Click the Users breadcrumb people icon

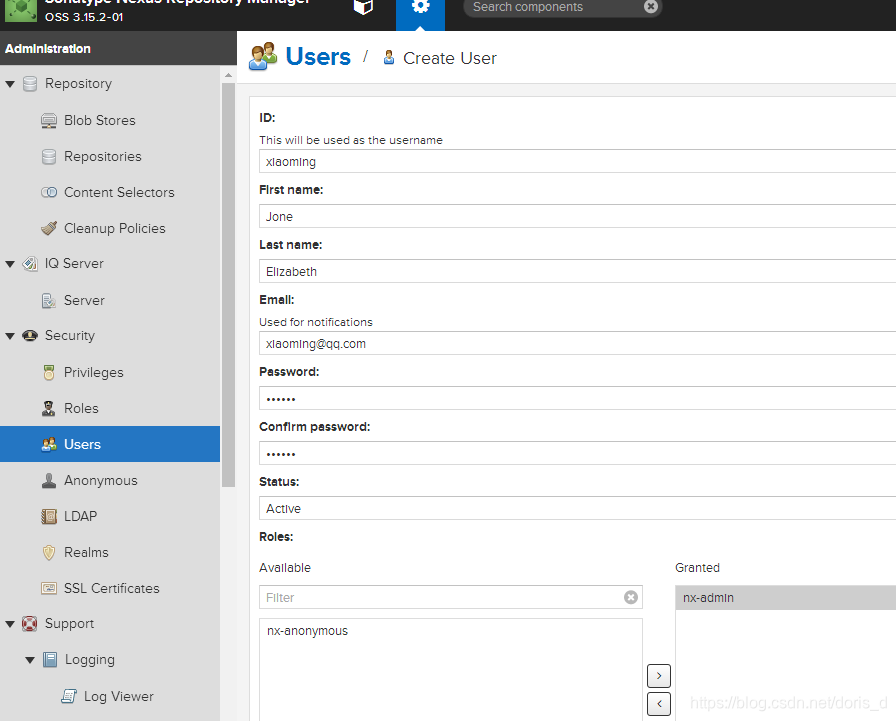pos(263,57)
